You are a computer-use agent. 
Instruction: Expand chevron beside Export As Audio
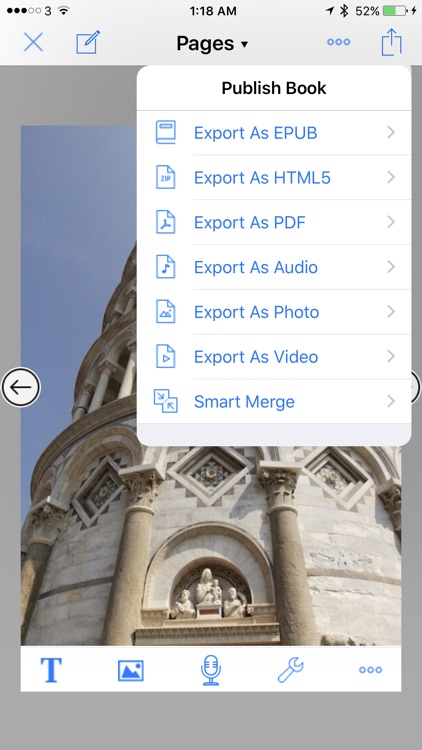391,267
